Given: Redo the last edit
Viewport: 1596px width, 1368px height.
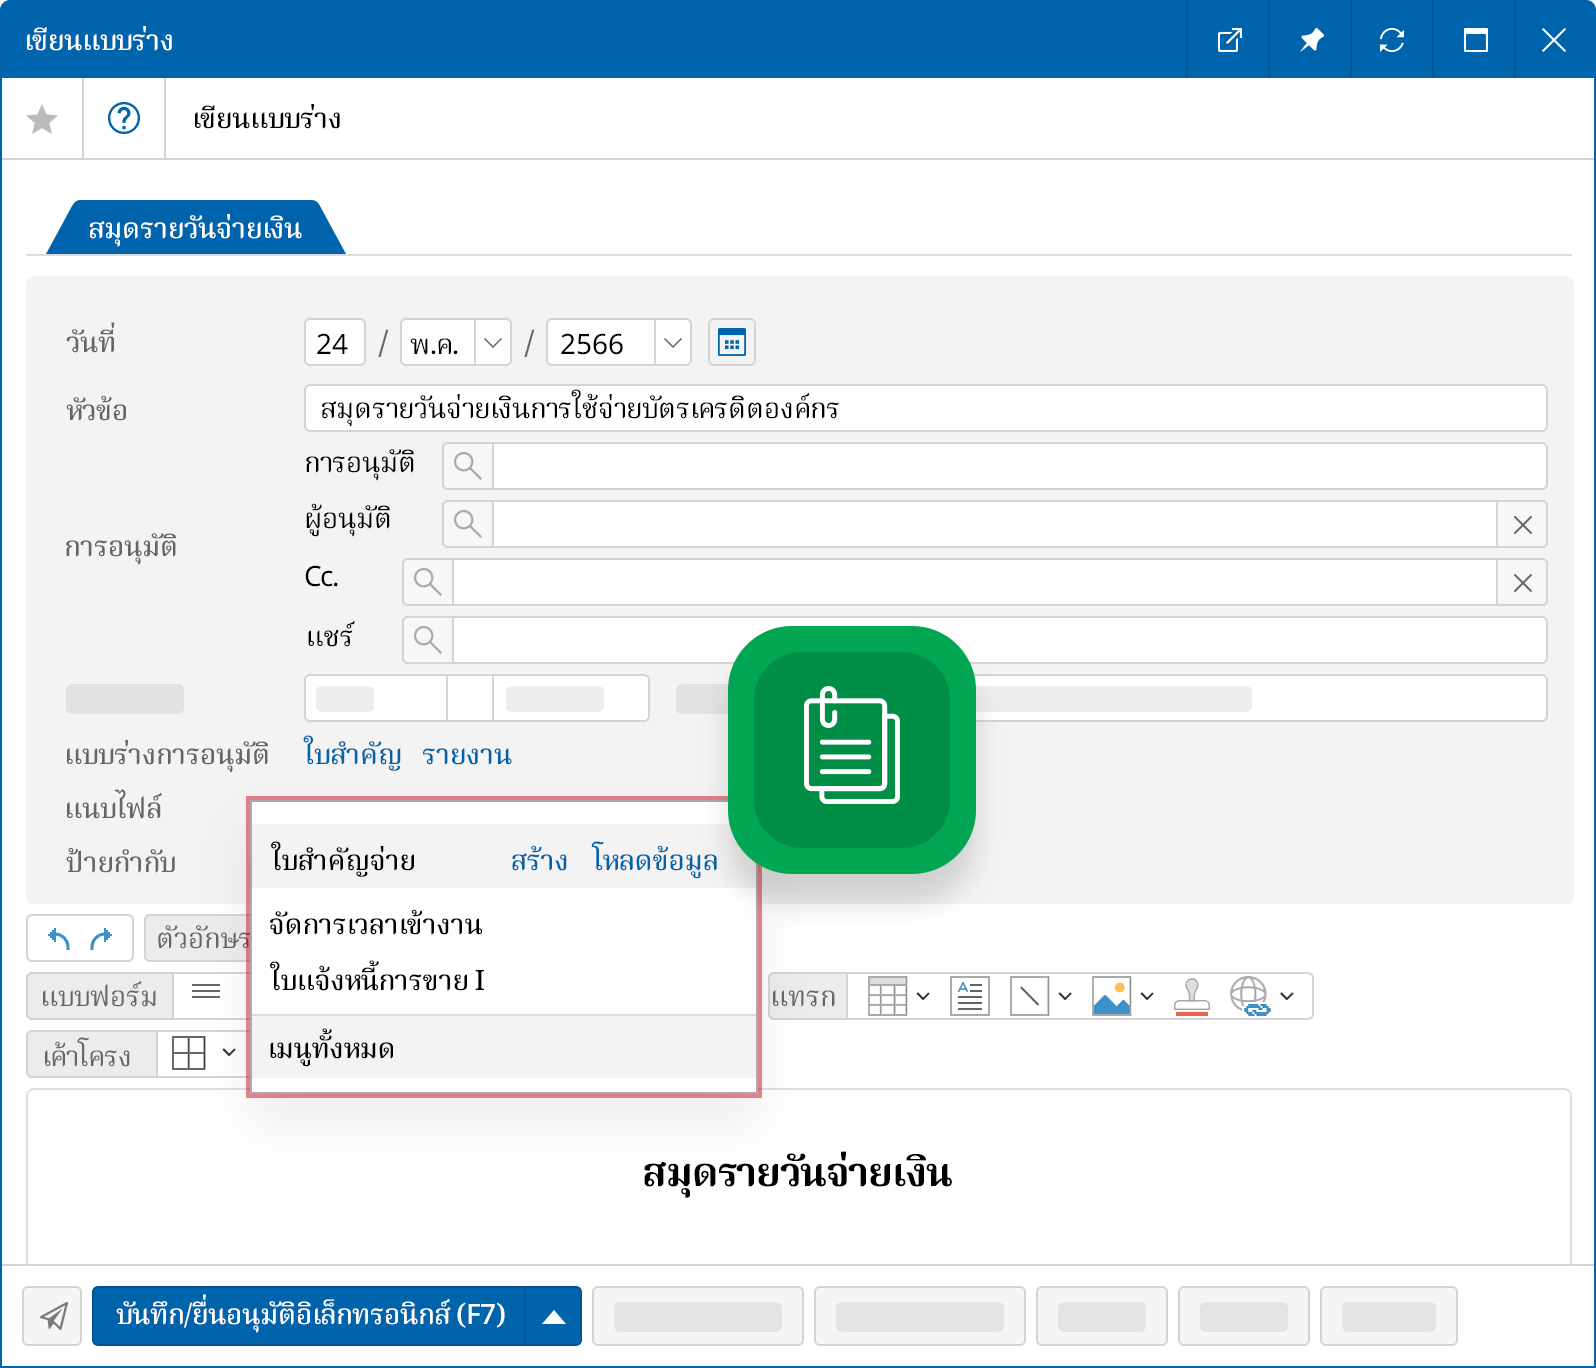Looking at the screenshot, I should click(101, 938).
